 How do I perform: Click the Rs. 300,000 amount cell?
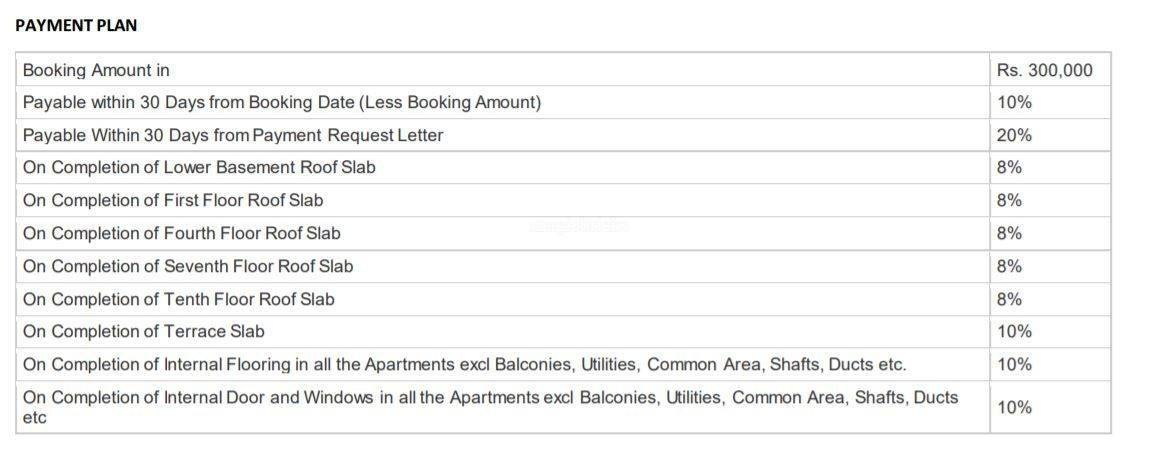1044,70
